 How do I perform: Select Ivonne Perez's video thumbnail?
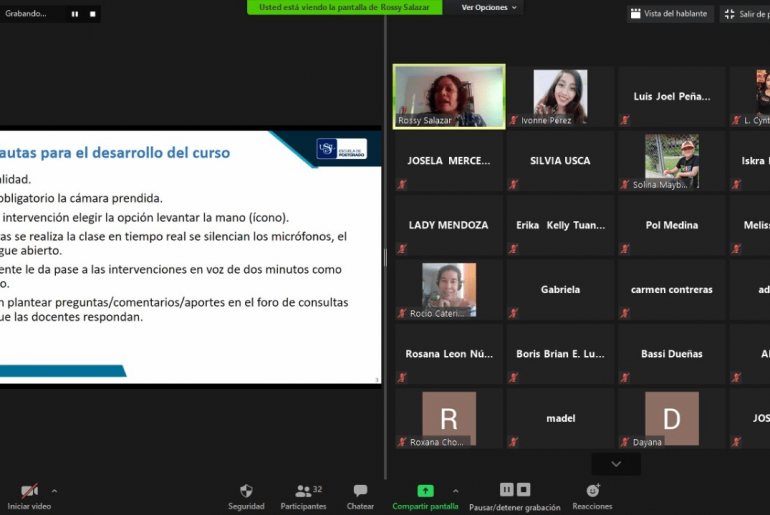point(560,96)
